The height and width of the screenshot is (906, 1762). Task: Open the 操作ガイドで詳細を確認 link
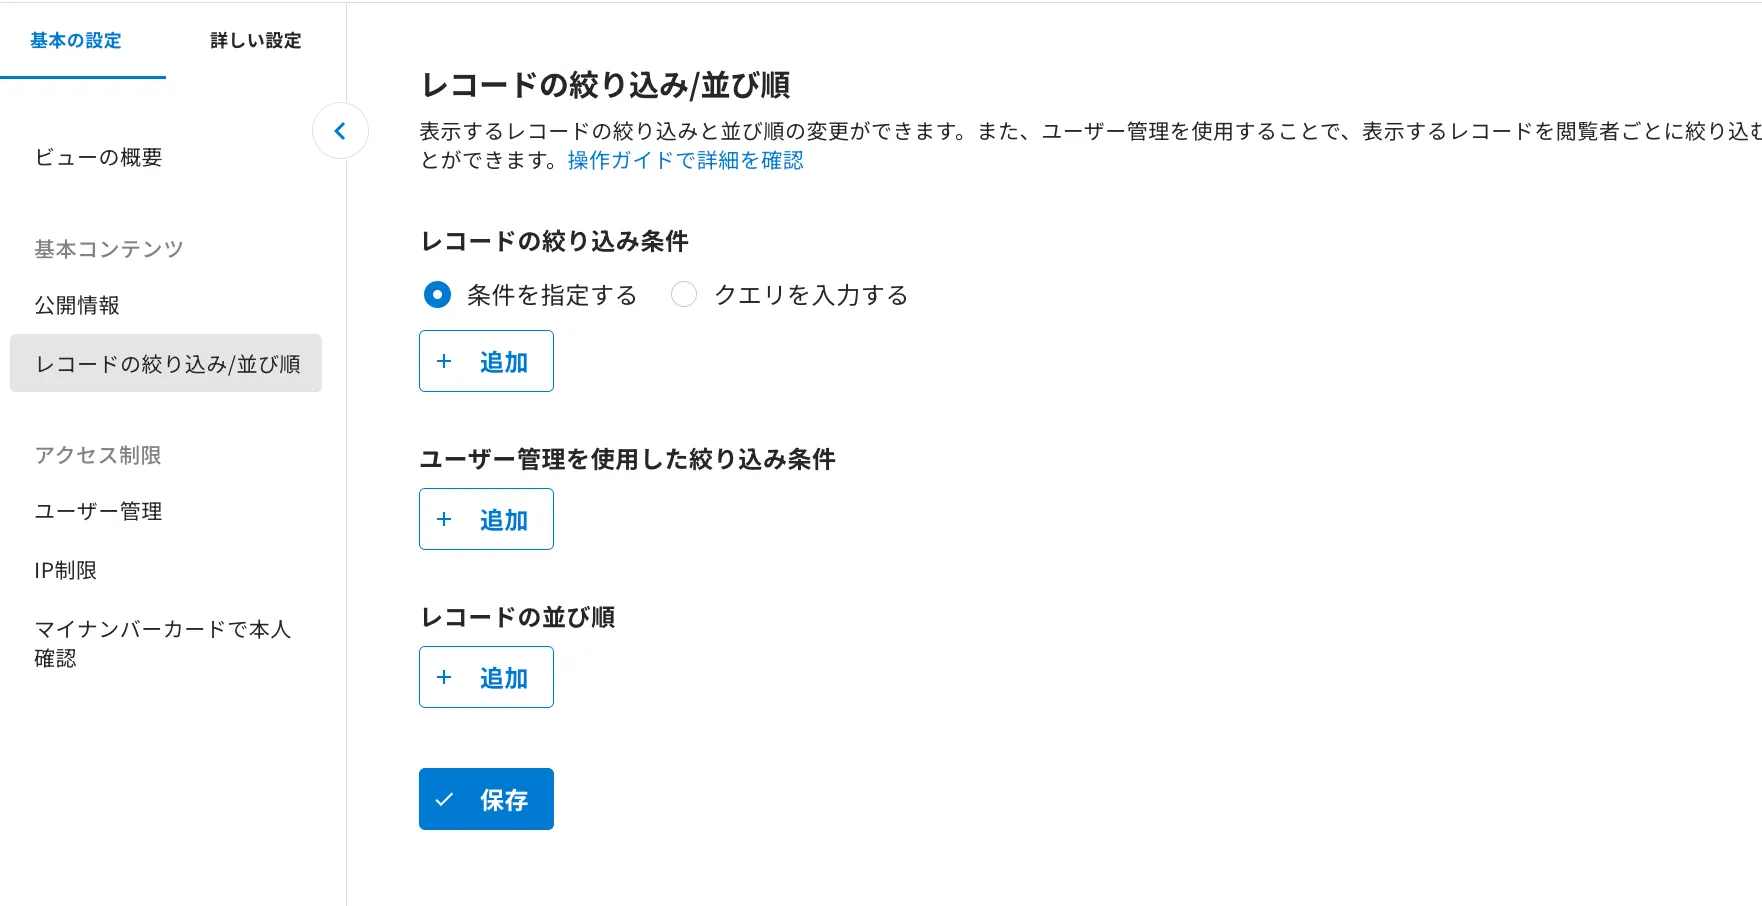point(685,161)
